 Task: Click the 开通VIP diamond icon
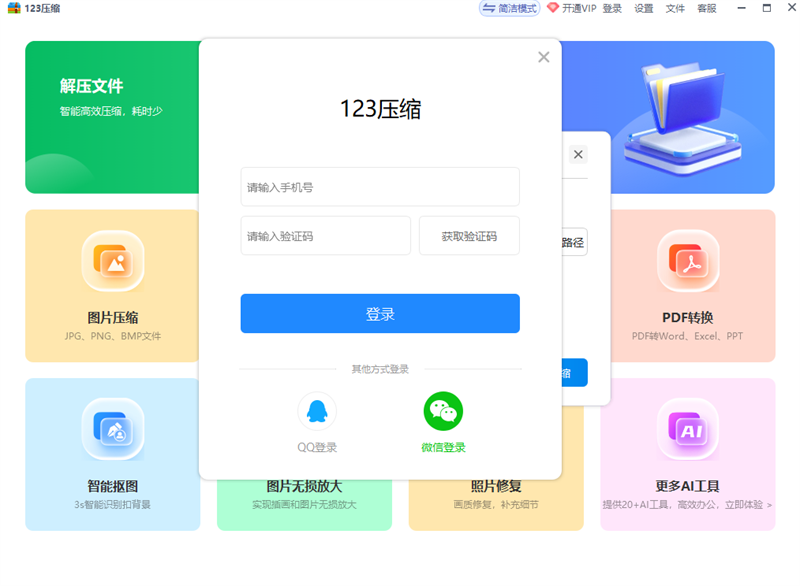click(553, 8)
